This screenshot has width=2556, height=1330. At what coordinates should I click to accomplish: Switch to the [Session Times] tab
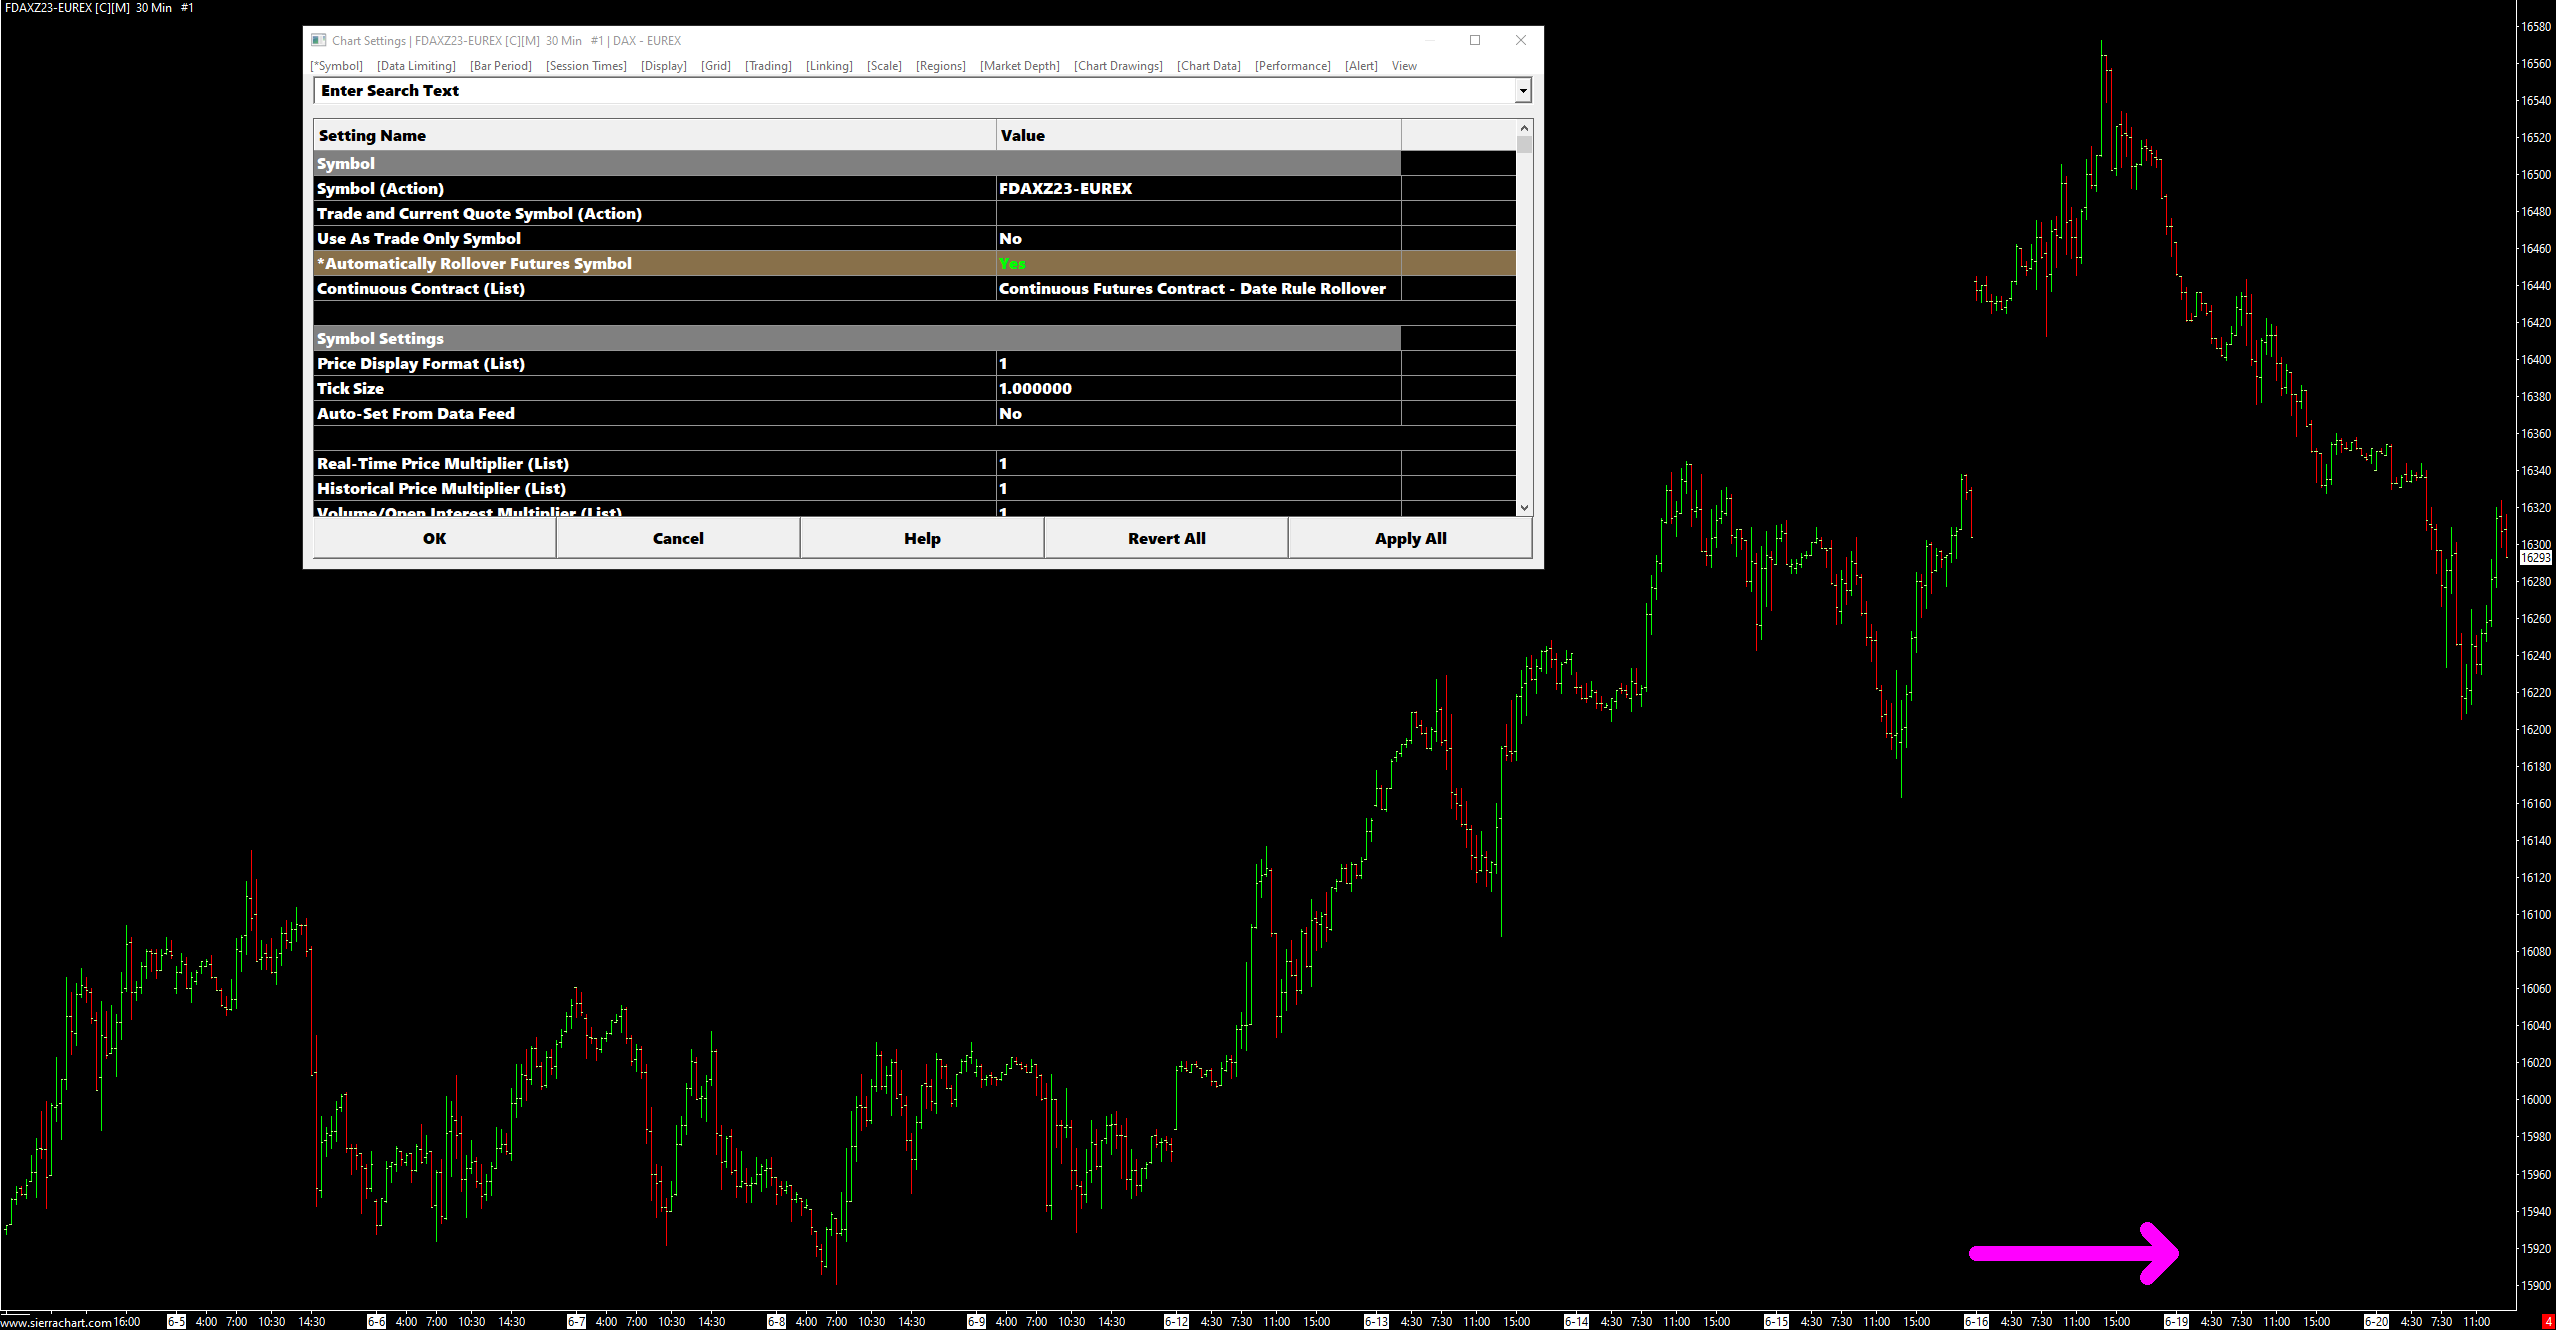(586, 66)
